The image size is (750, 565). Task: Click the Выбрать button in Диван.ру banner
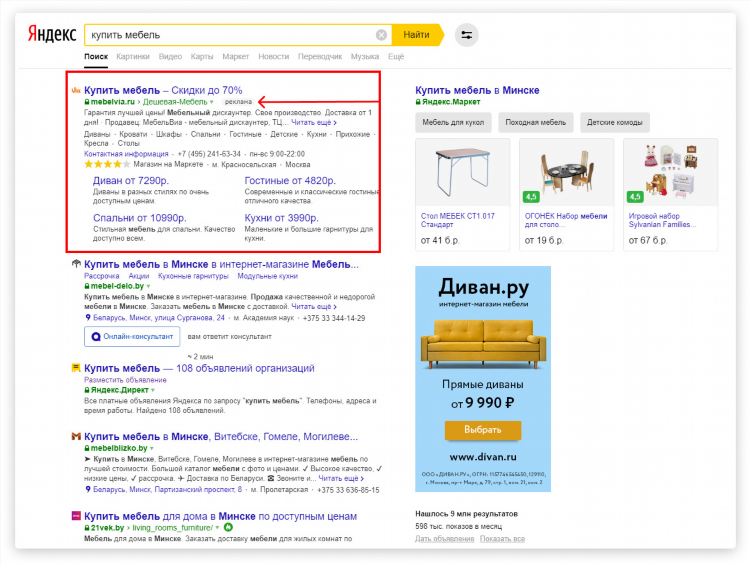coord(483,430)
